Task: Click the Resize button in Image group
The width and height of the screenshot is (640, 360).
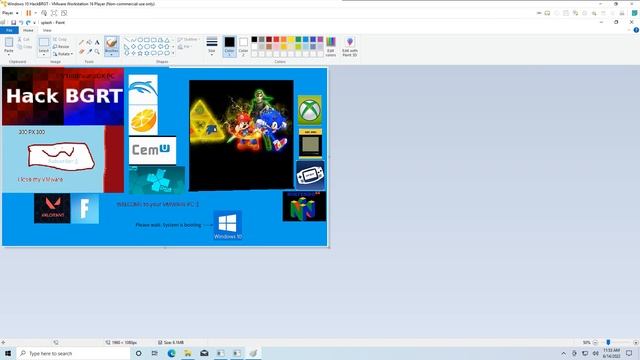Action: 61,47
